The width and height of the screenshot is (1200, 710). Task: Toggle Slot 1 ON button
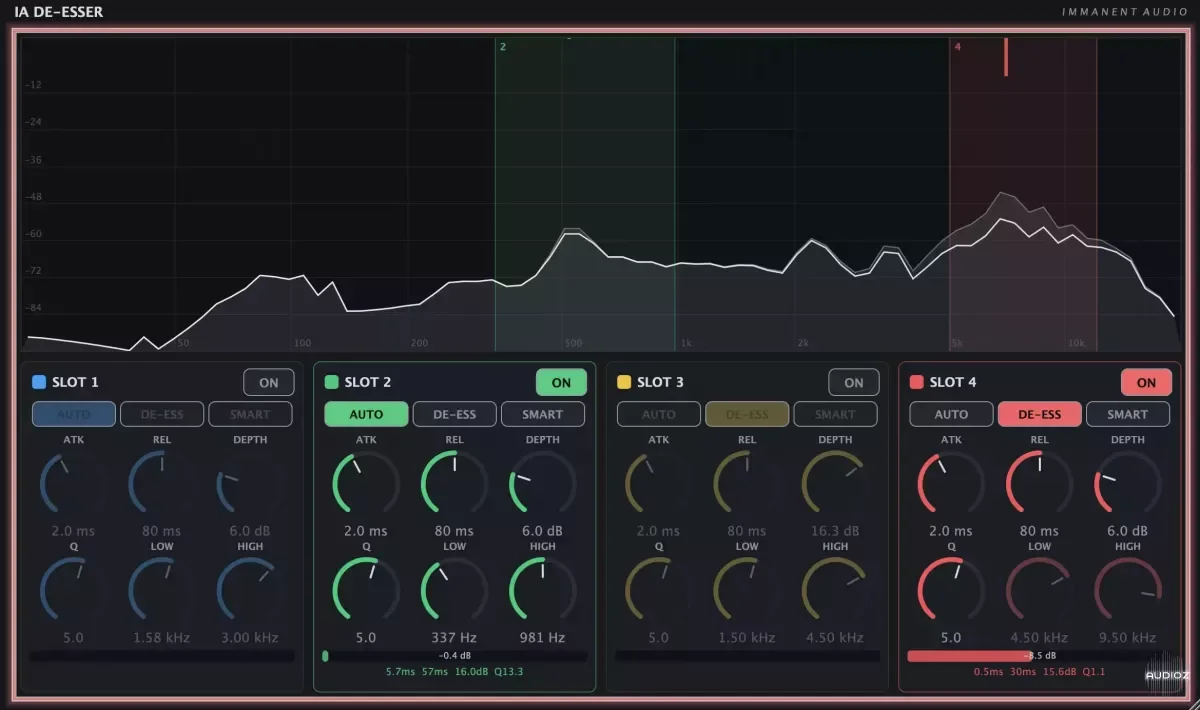tap(269, 382)
